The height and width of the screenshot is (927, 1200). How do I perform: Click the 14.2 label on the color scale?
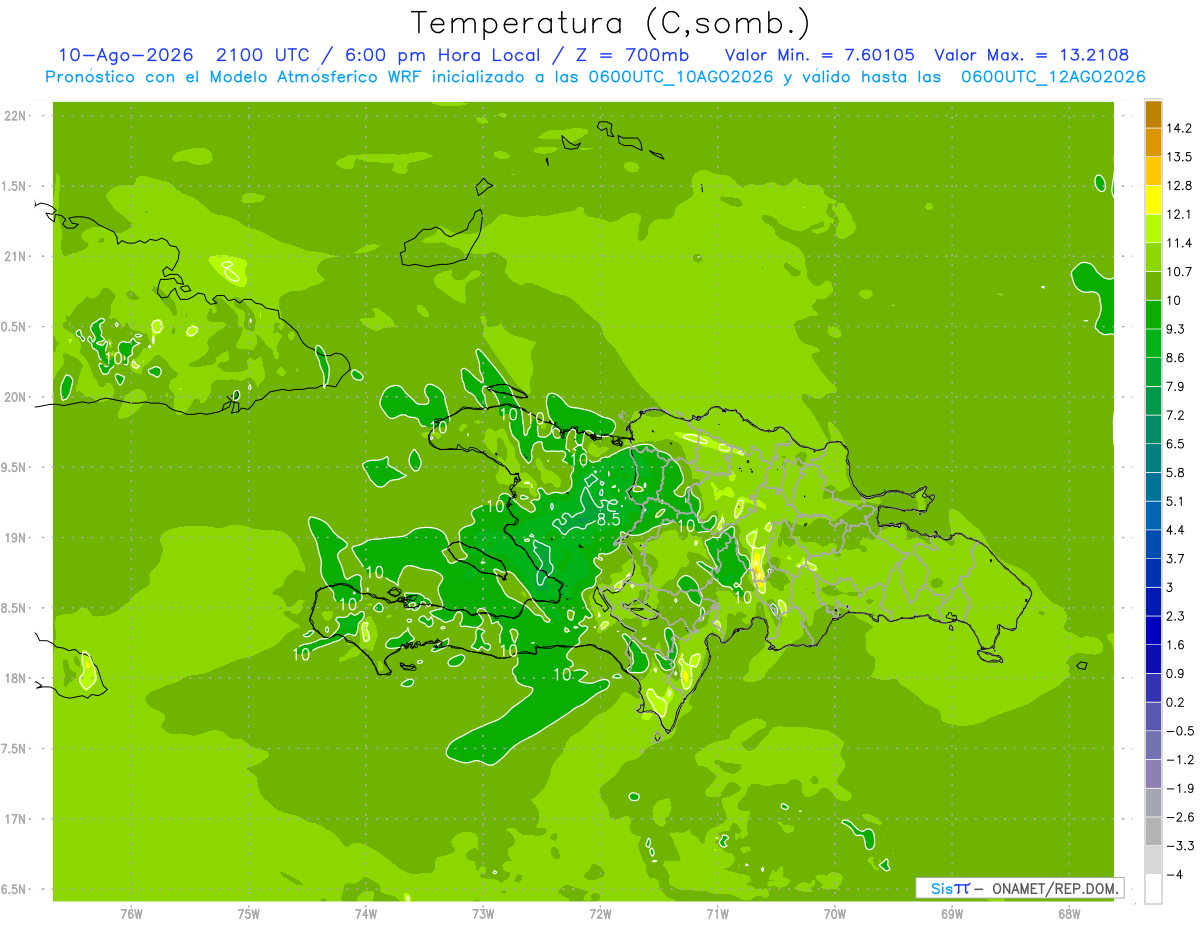[x=1178, y=128]
